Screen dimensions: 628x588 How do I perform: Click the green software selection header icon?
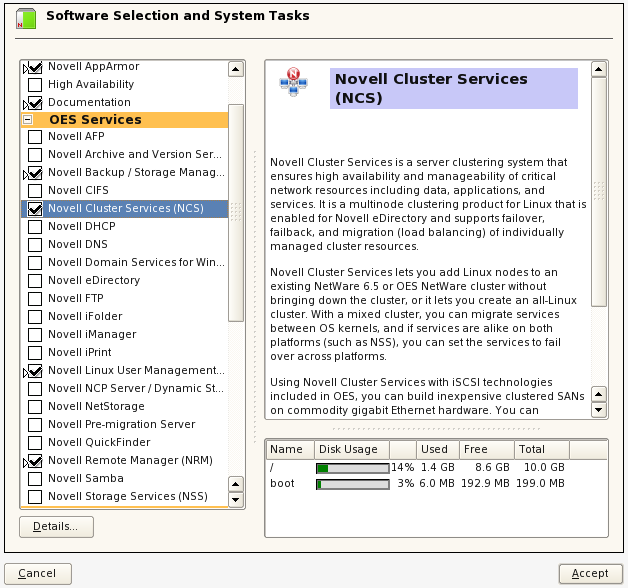click(x=26, y=18)
